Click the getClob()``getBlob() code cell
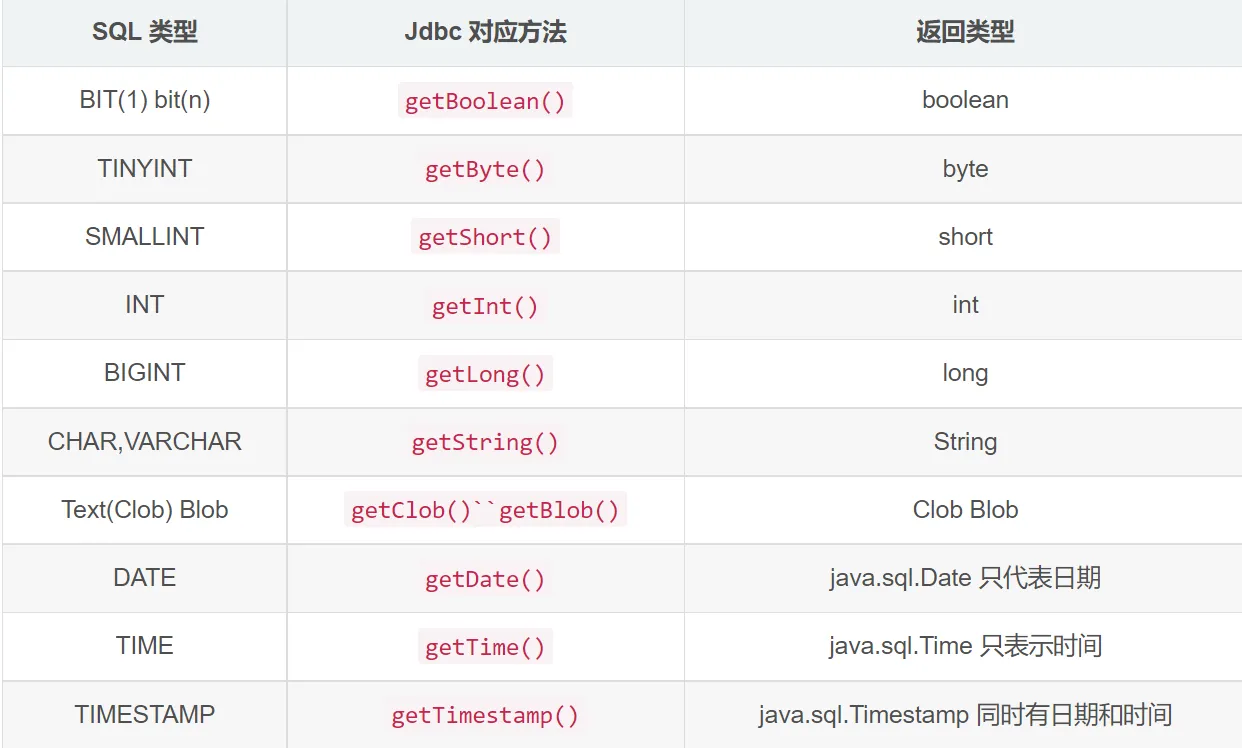The width and height of the screenshot is (1242, 748). coord(485,510)
